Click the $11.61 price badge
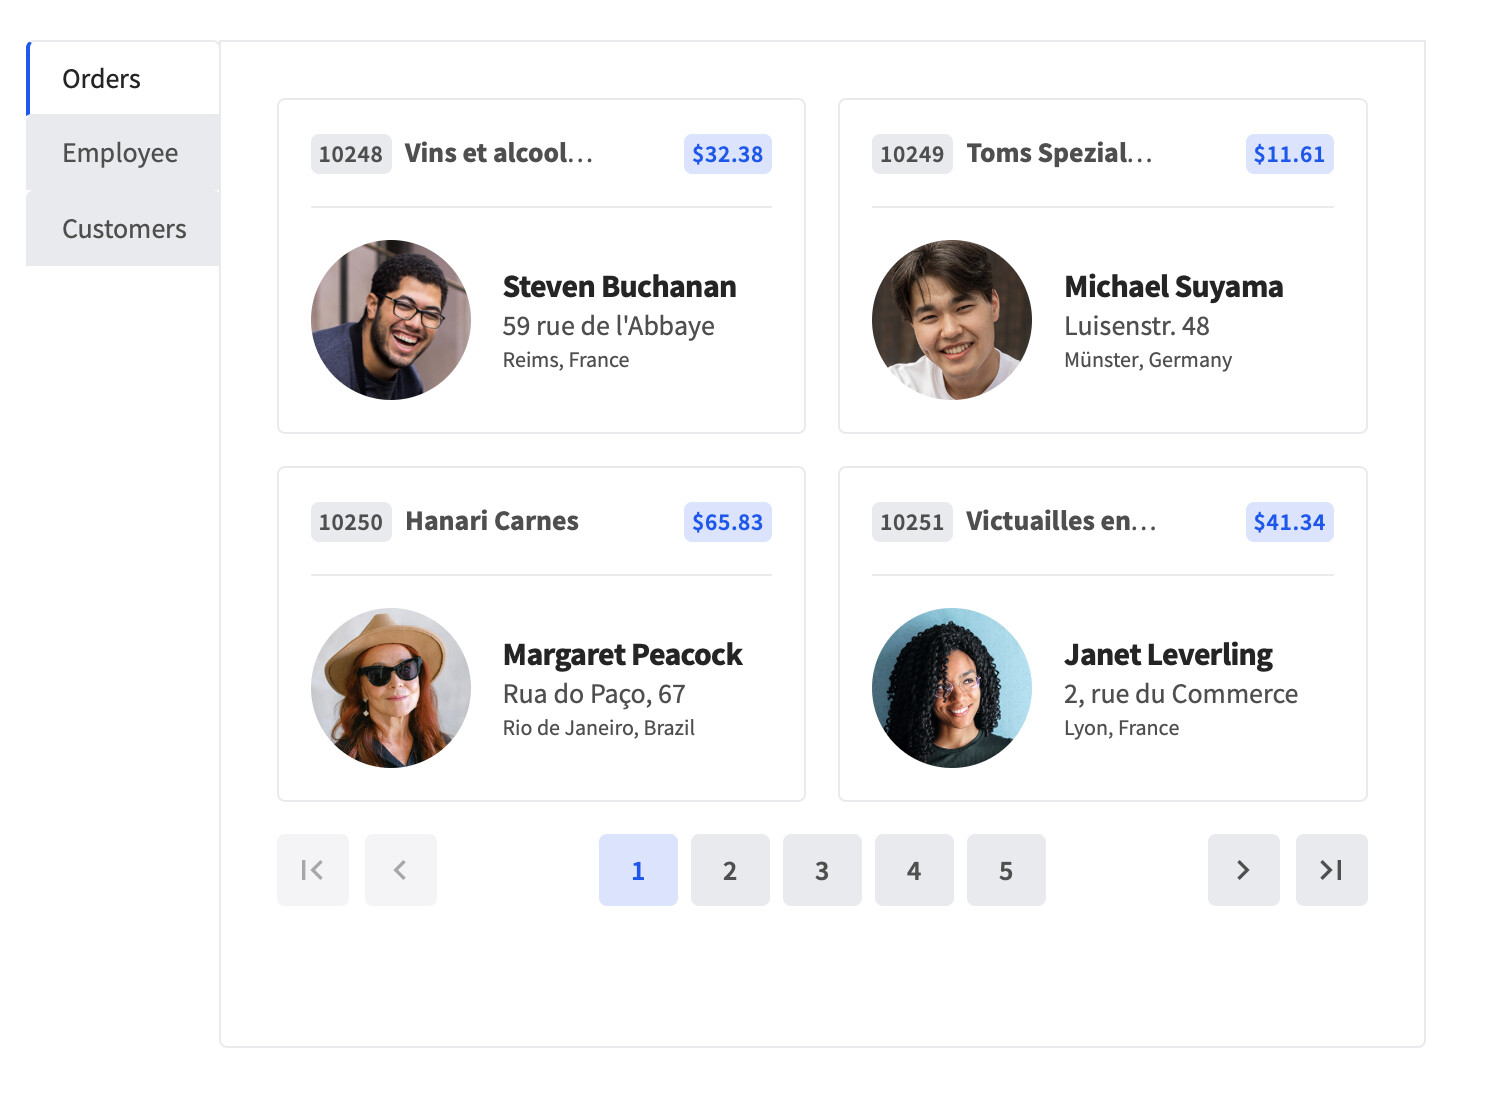The width and height of the screenshot is (1486, 1094). click(x=1289, y=154)
